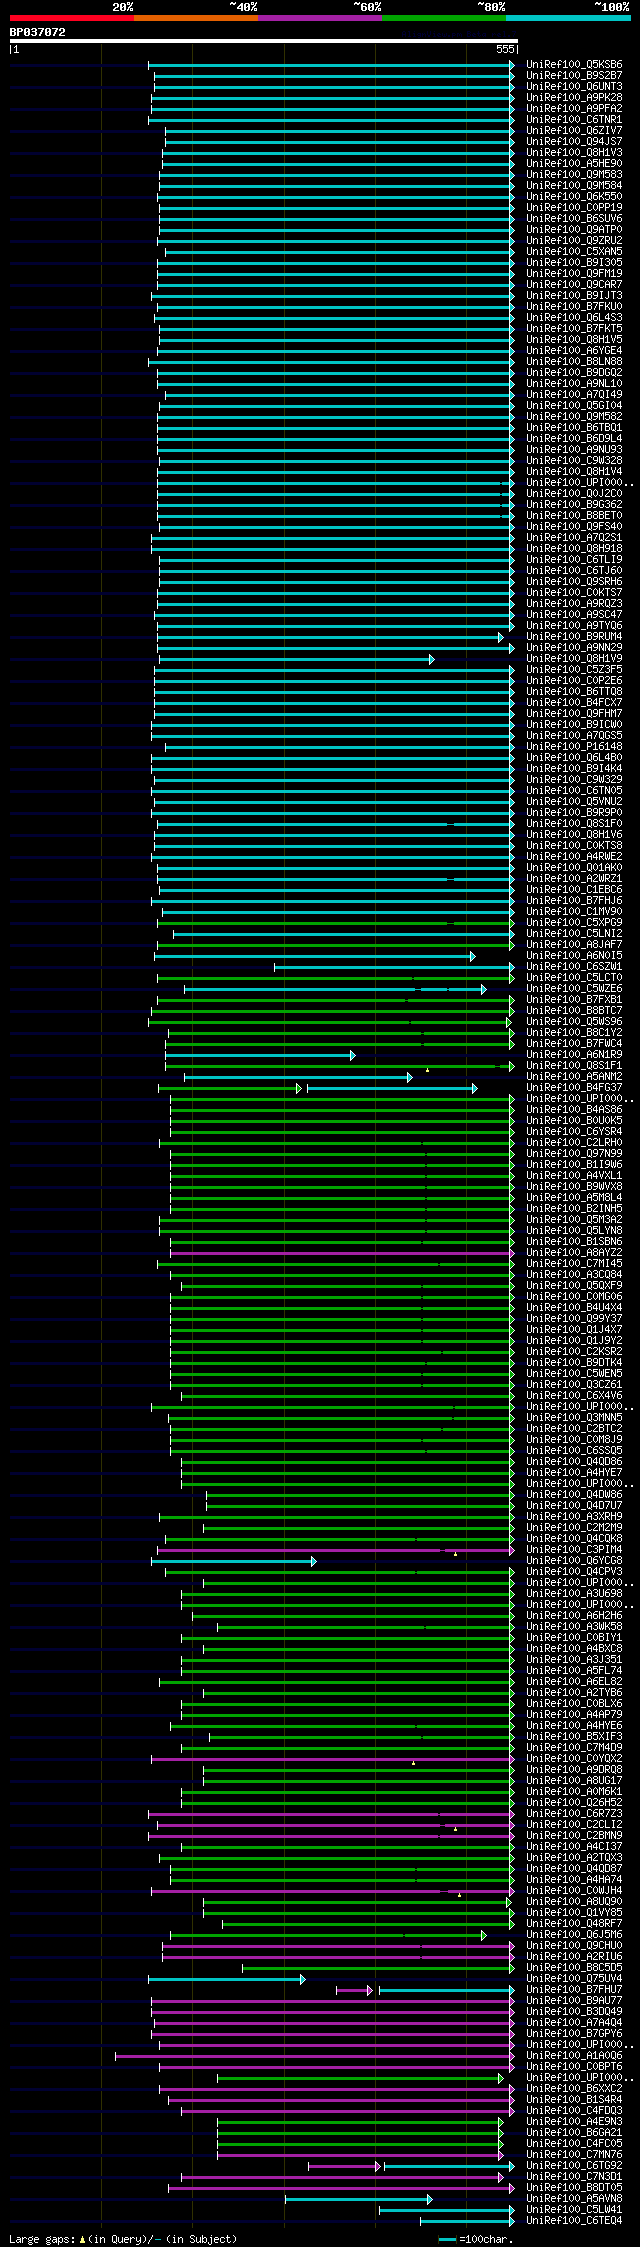640x2247 pixels.
Task: Open hit UniRef100_Q6UNT3
Action: pyautogui.click(x=574, y=87)
